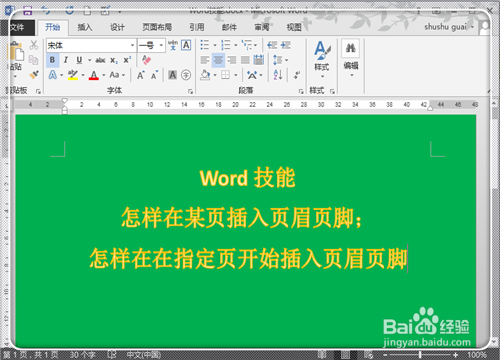Screen dimensions: 500x360
Task: Clear all formatting with eraser icon
Action: (146, 60)
